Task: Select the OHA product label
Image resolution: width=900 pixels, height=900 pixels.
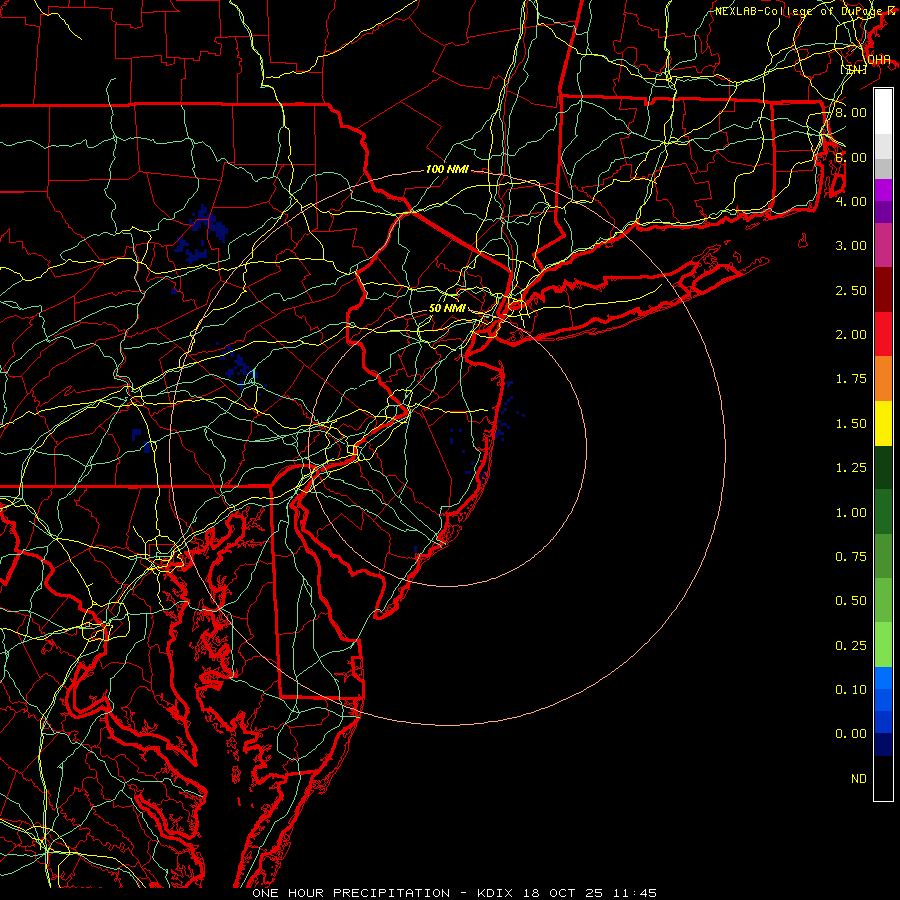Action: [879, 60]
